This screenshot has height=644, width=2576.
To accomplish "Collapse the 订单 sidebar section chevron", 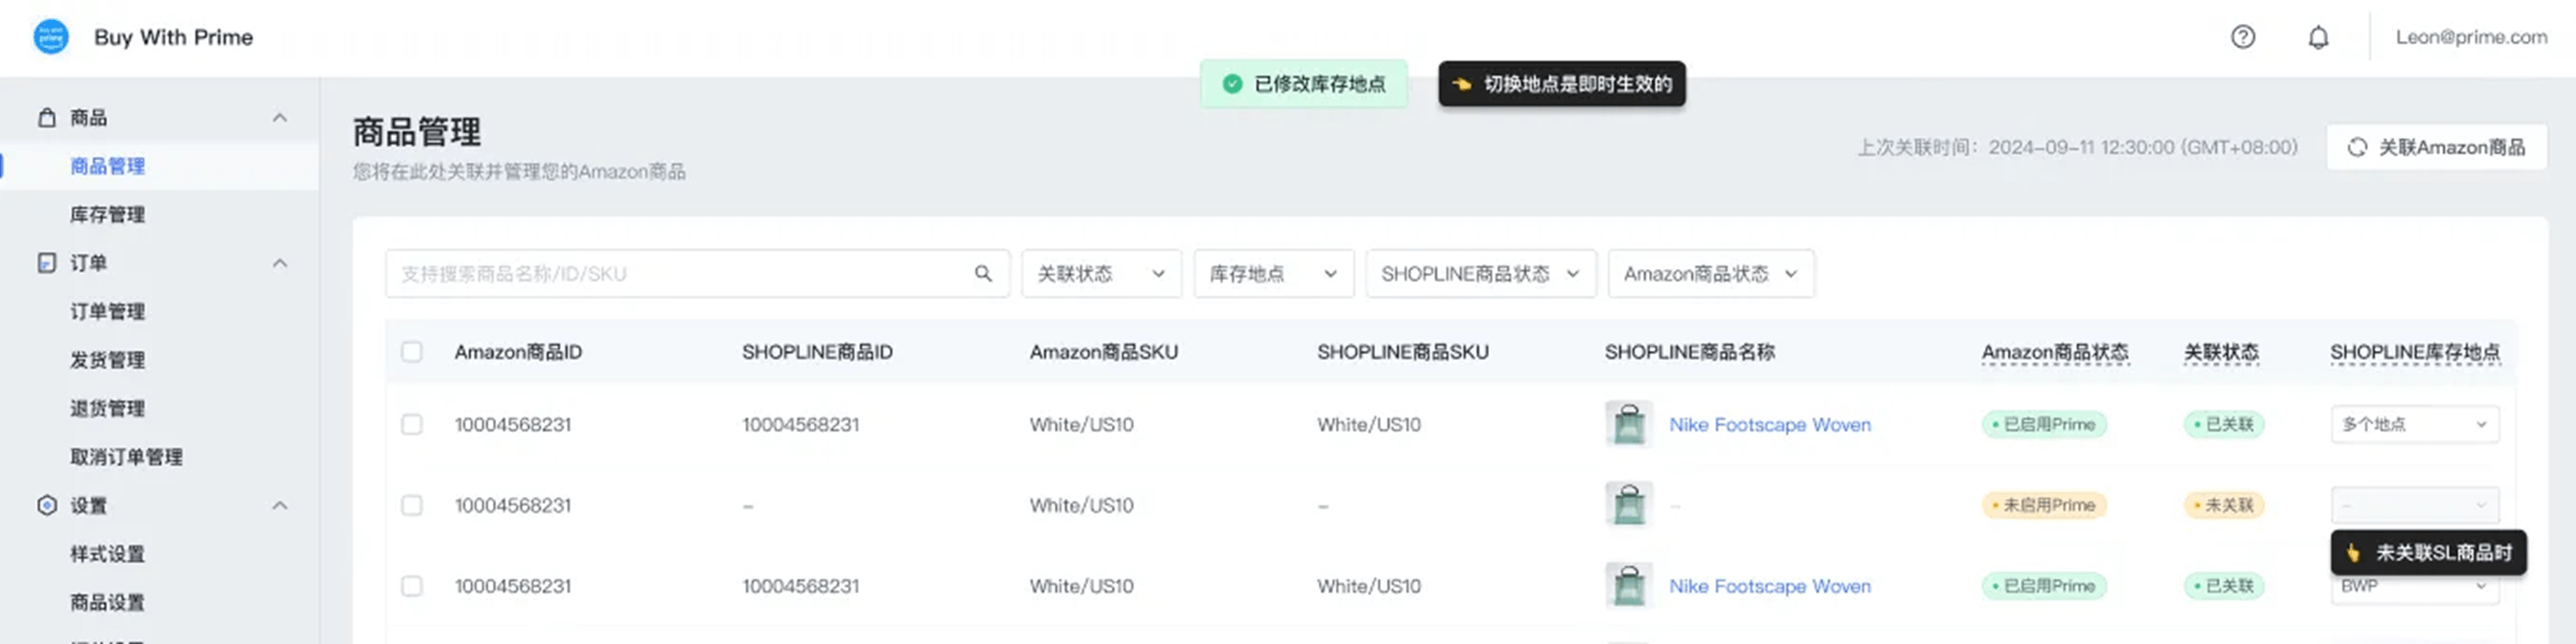I will pos(280,263).
